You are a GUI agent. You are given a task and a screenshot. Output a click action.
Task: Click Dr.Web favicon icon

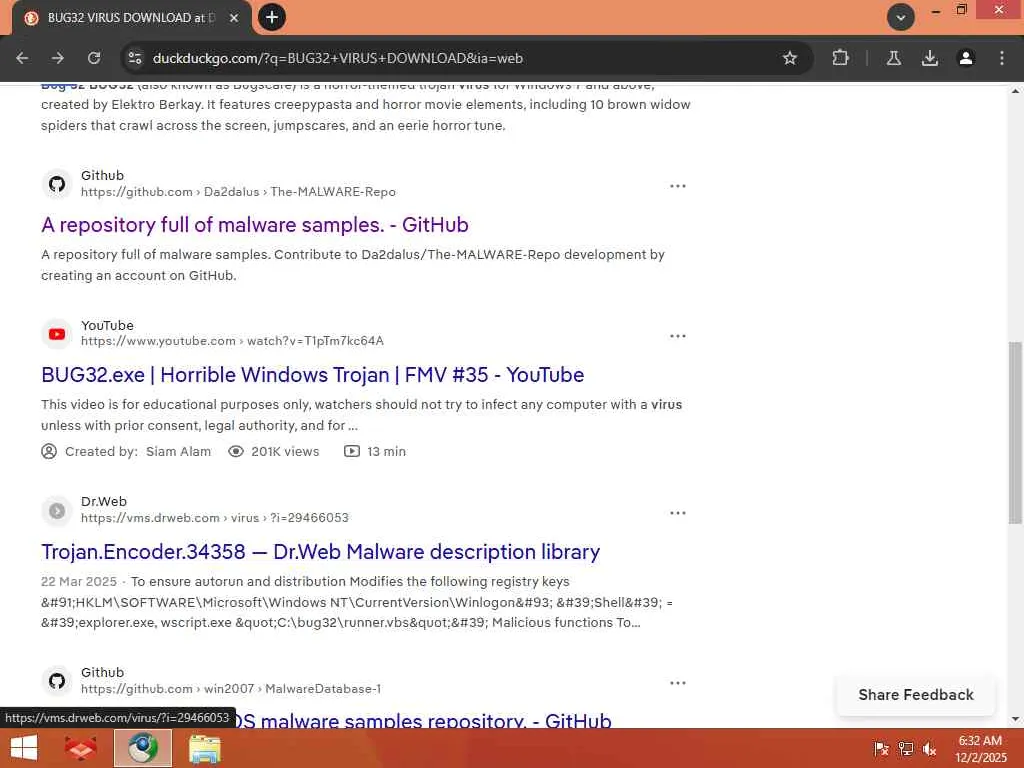point(57,511)
